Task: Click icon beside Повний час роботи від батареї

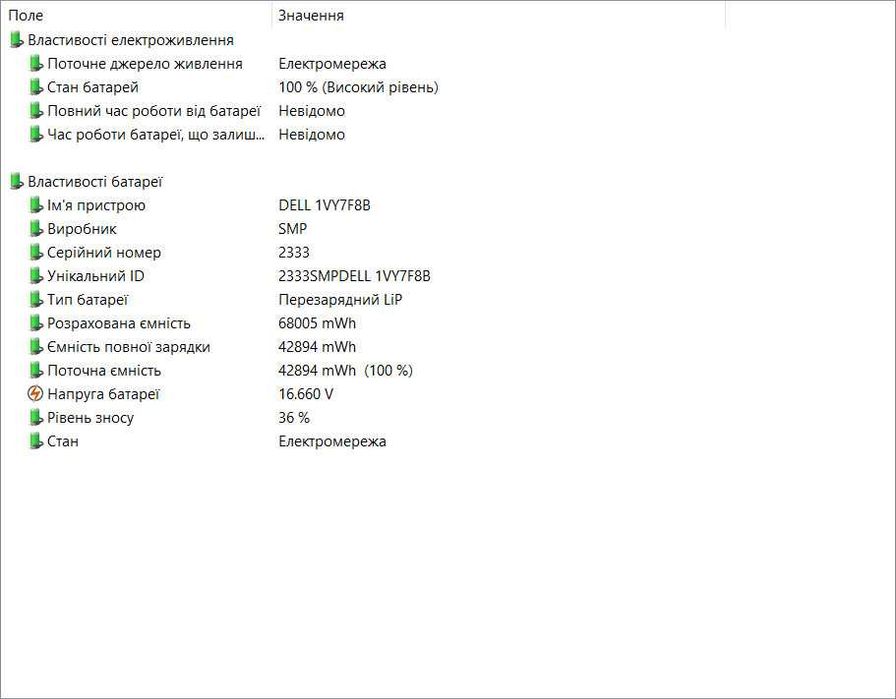Action: click(36, 111)
